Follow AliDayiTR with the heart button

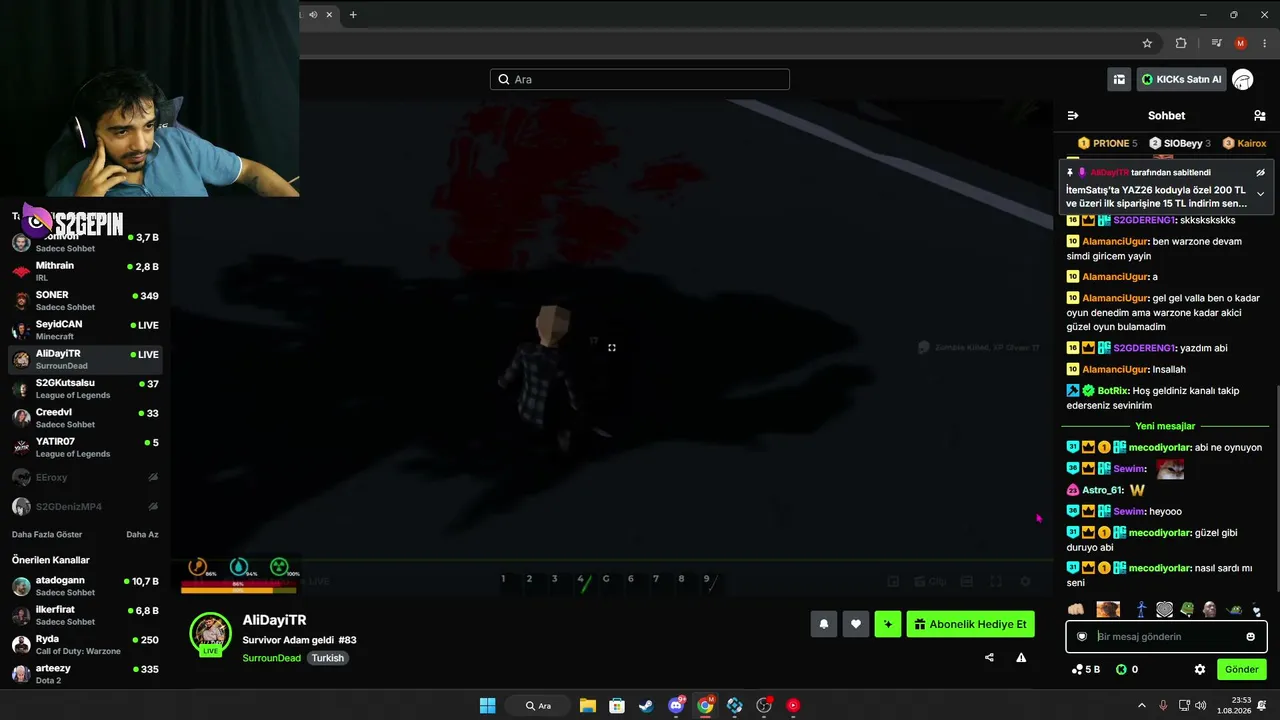(x=856, y=624)
